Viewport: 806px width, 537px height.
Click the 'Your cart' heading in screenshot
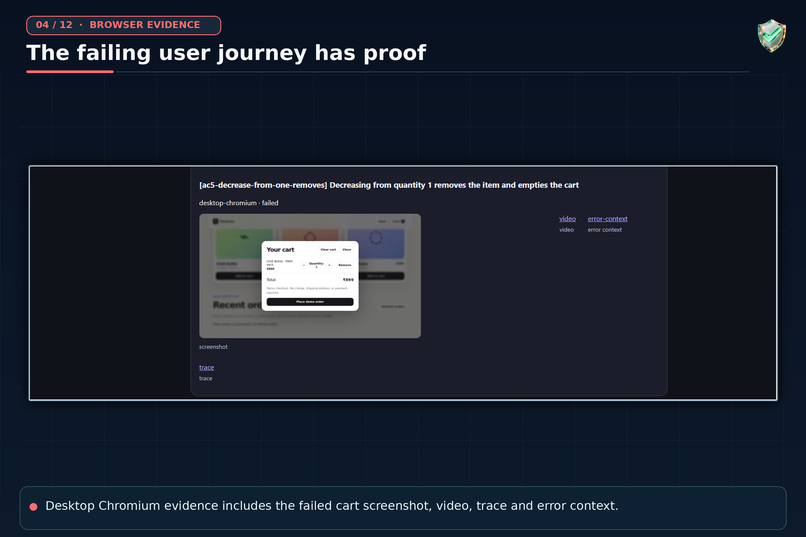click(280, 250)
